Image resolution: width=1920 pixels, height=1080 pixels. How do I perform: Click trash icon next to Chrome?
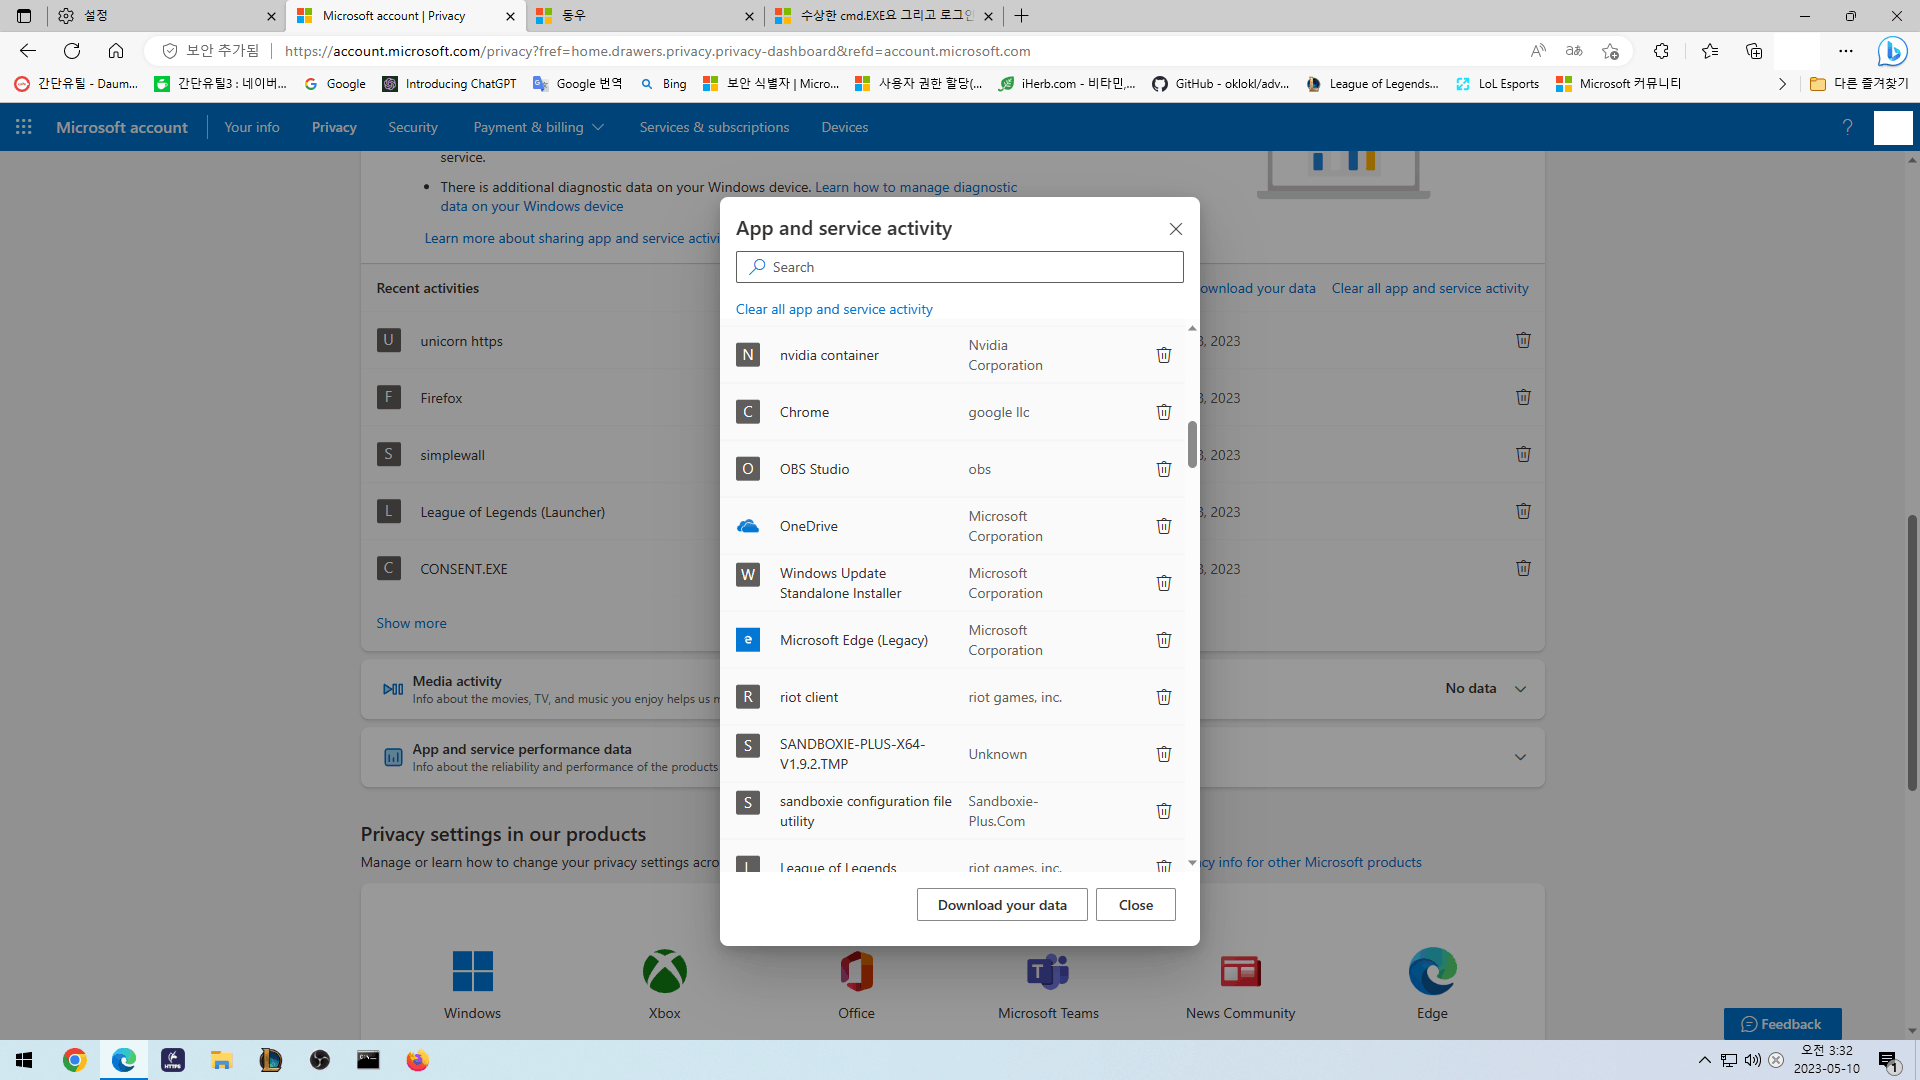[x=1164, y=412]
